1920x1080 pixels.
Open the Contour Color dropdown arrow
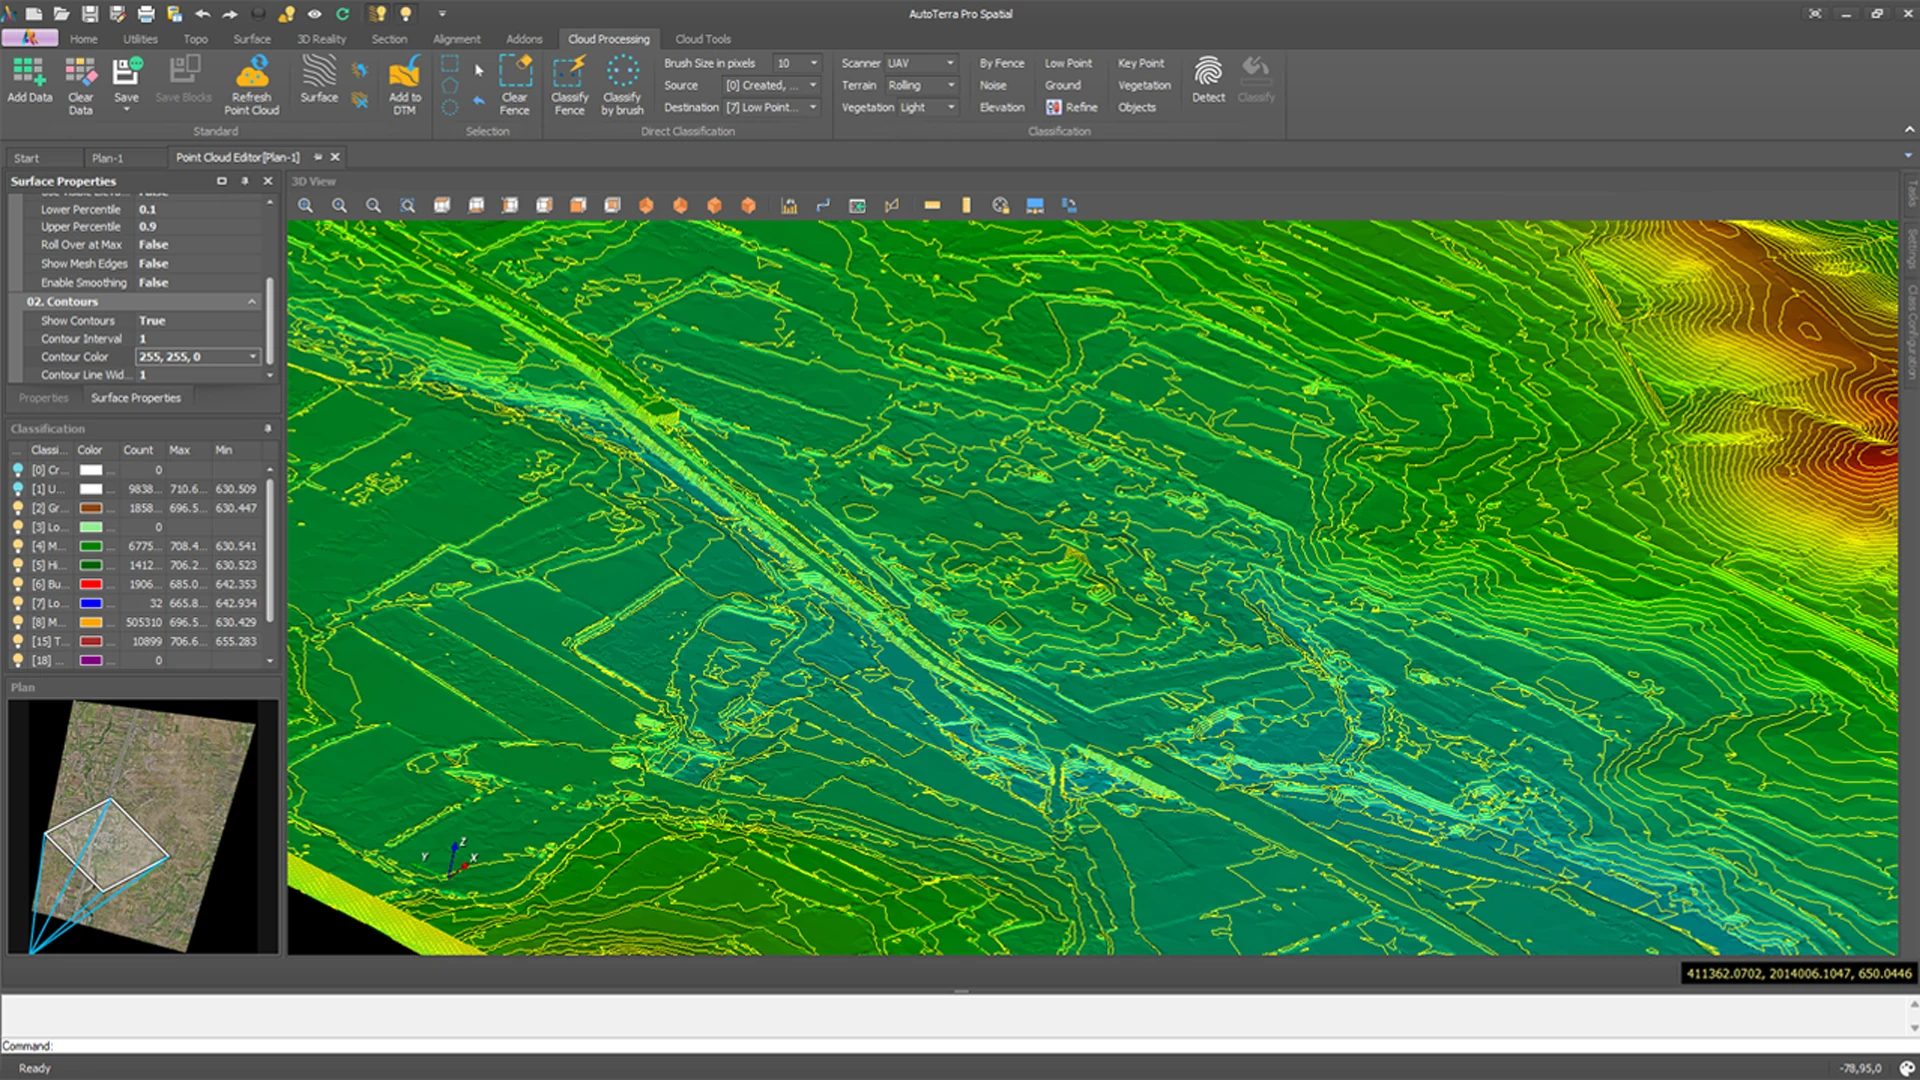(253, 357)
